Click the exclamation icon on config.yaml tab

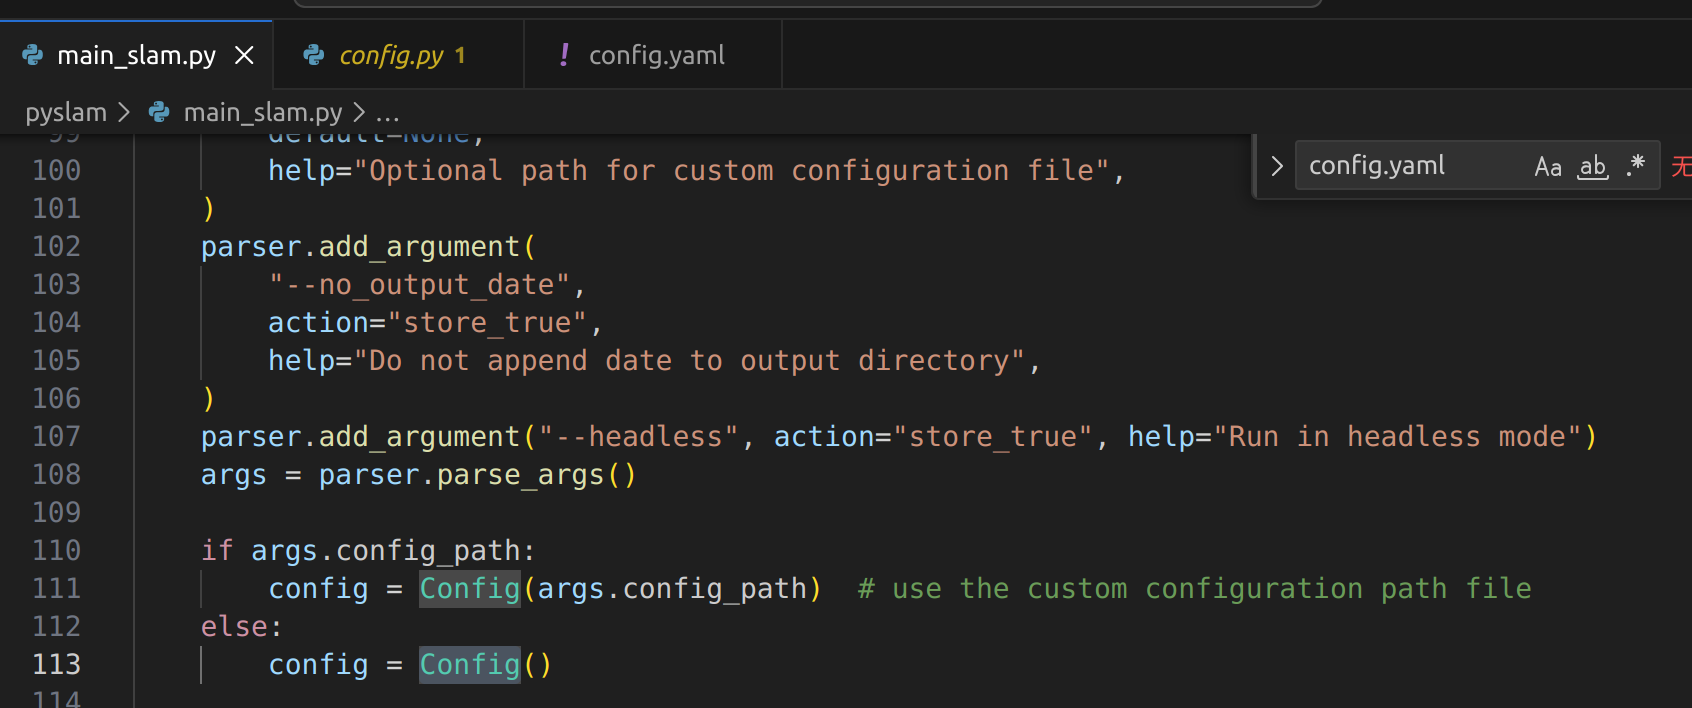(564, 55)
